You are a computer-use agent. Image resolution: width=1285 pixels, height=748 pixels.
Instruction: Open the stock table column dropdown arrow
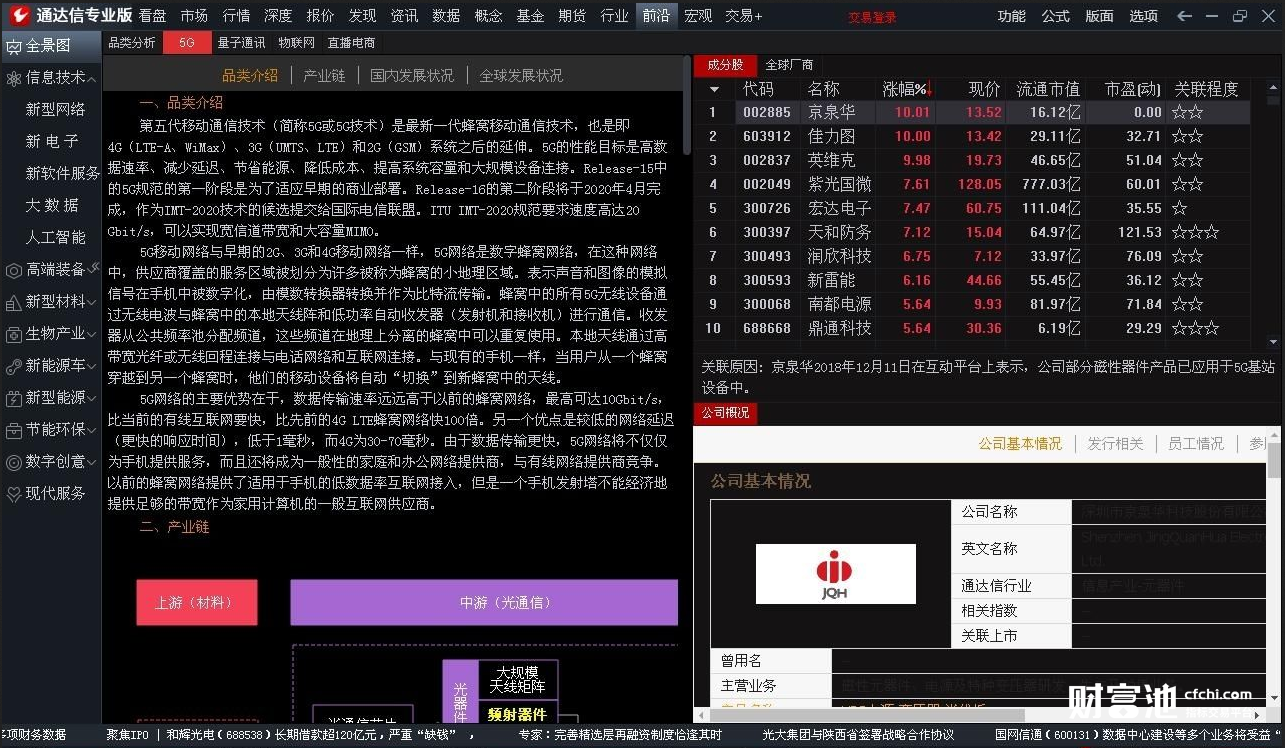coord(713,89)
